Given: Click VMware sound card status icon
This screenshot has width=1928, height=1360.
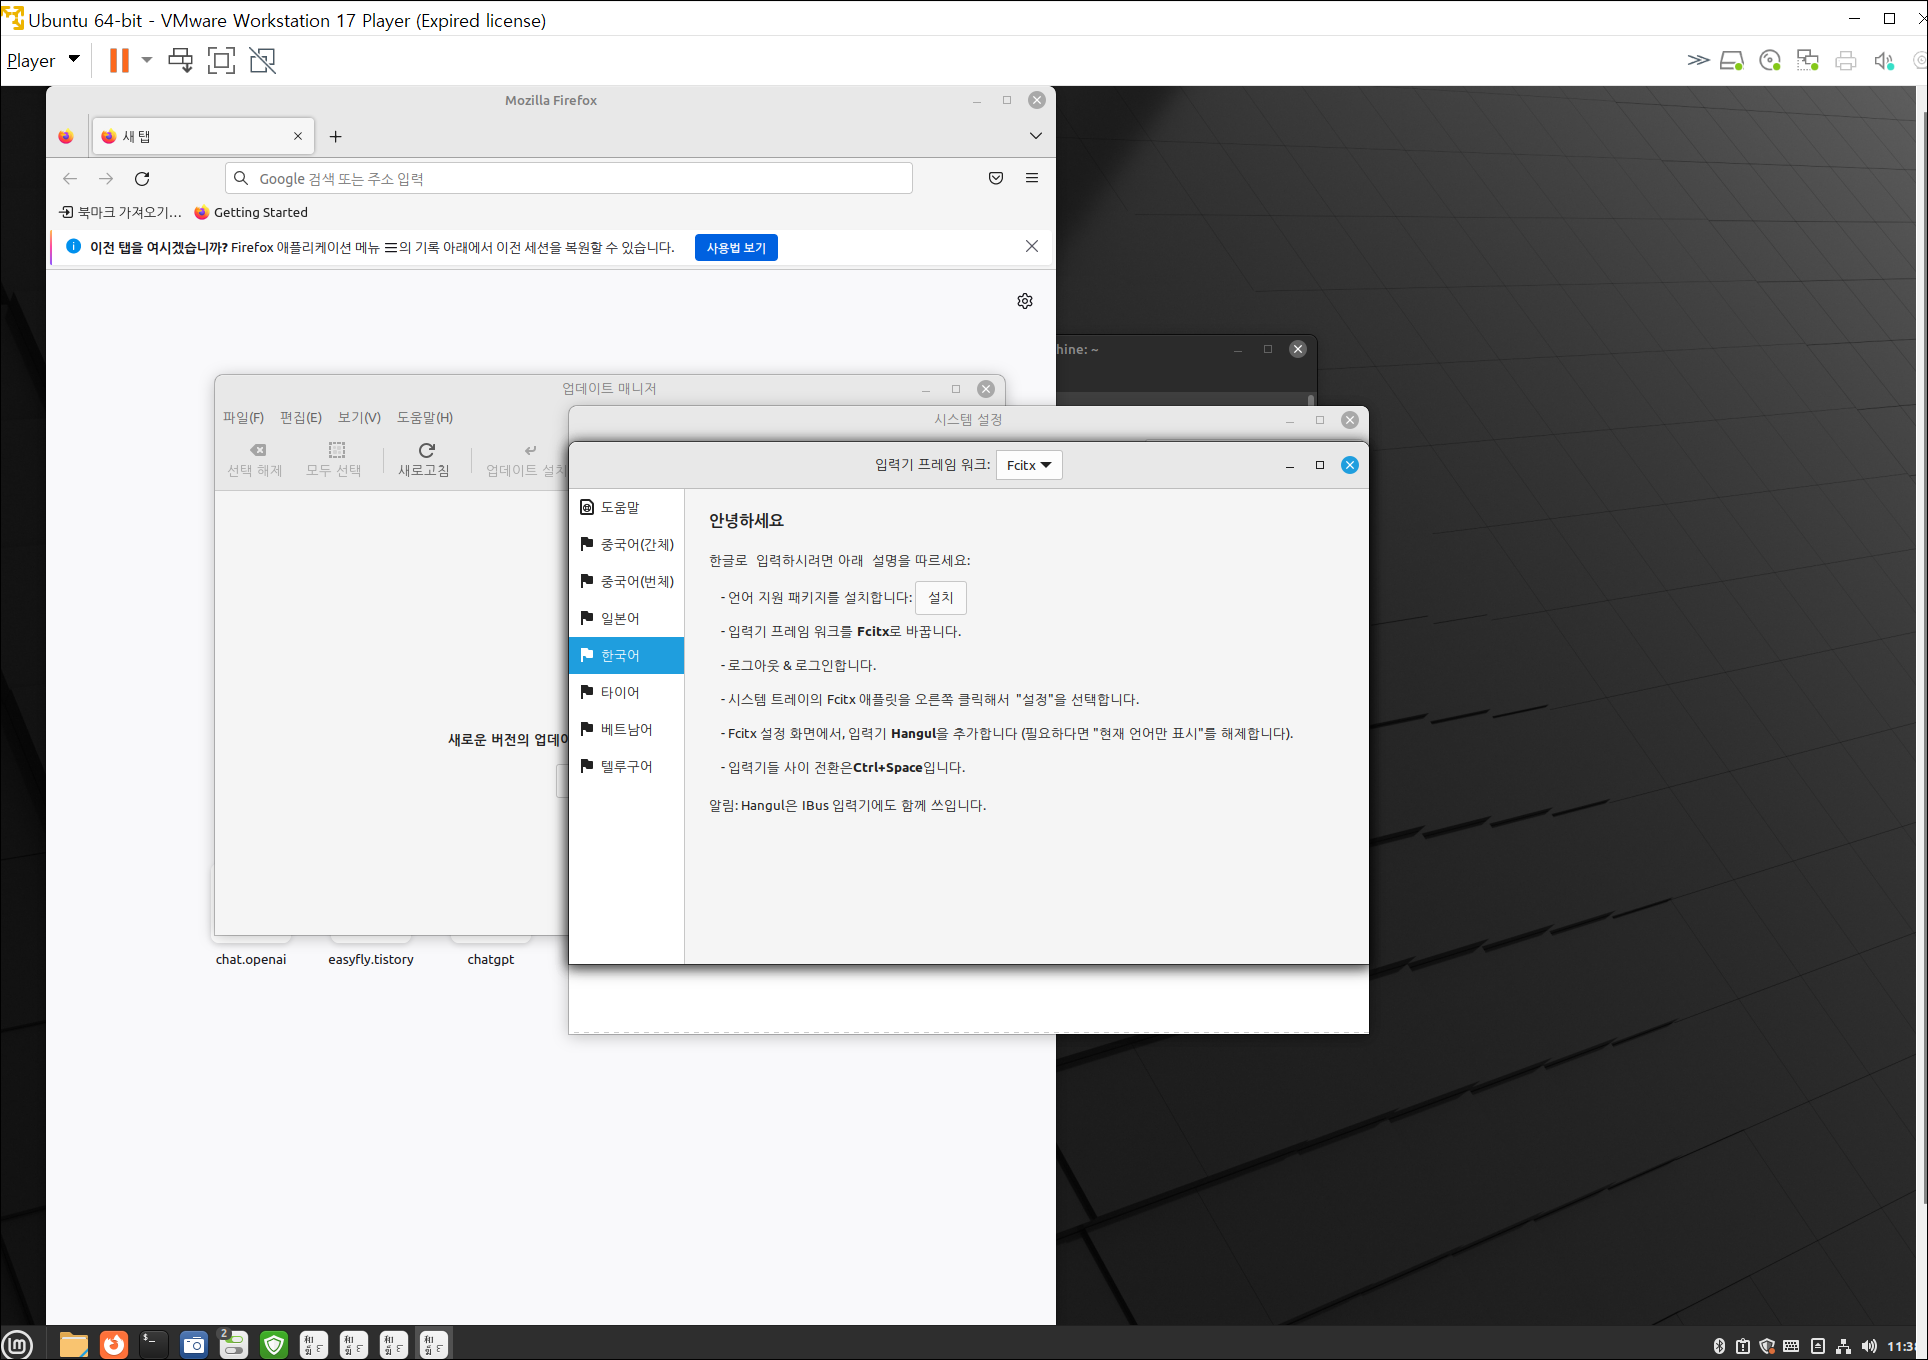Looking at the screenshot, I should pyautogui.click(x=1884, y=61).
